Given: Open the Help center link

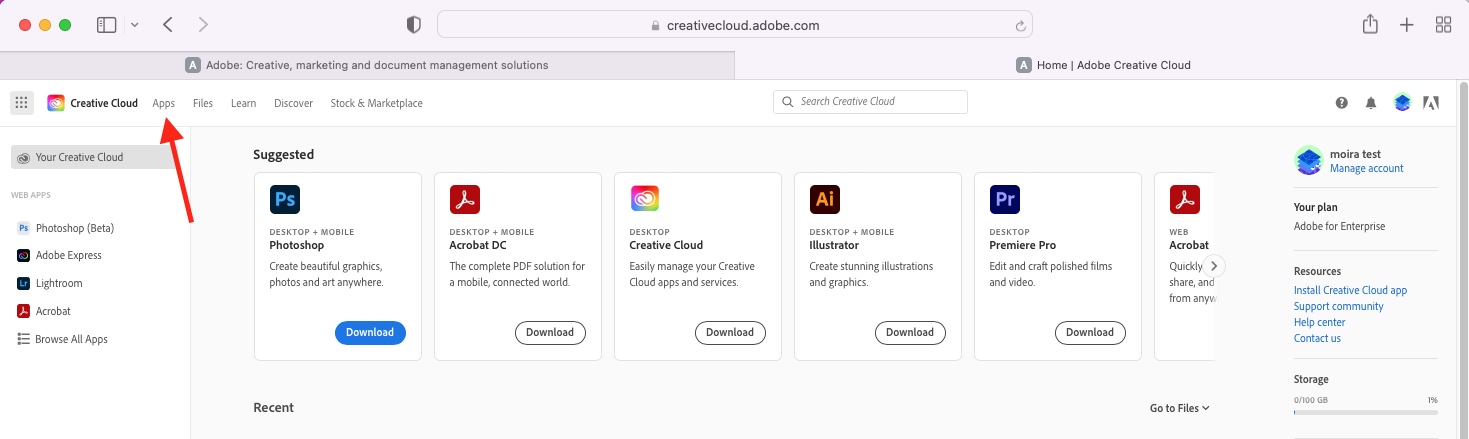Looking at the screenshot, I should point(1319,322).
